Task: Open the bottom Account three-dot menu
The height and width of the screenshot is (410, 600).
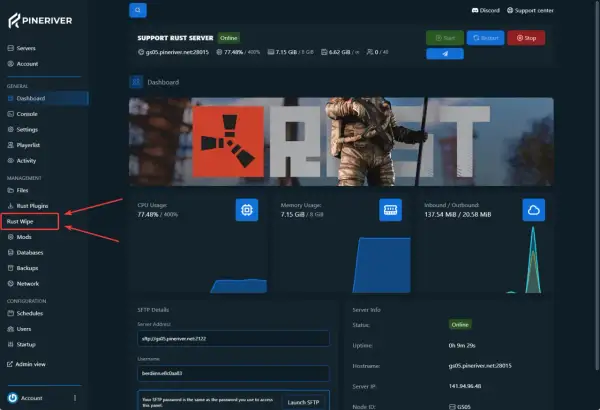Action: coord(75,398)
